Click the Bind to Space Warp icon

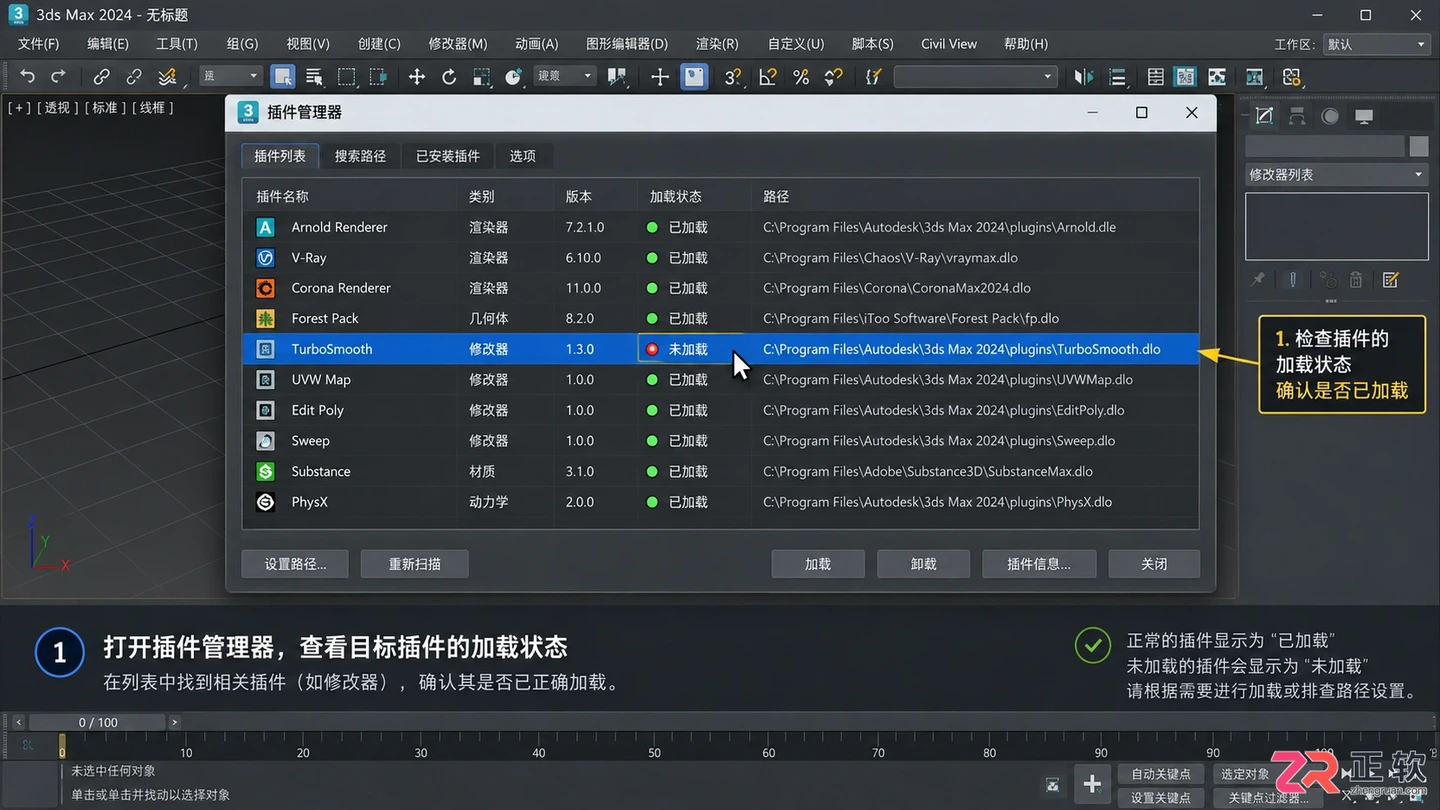[x=167, y=77]
